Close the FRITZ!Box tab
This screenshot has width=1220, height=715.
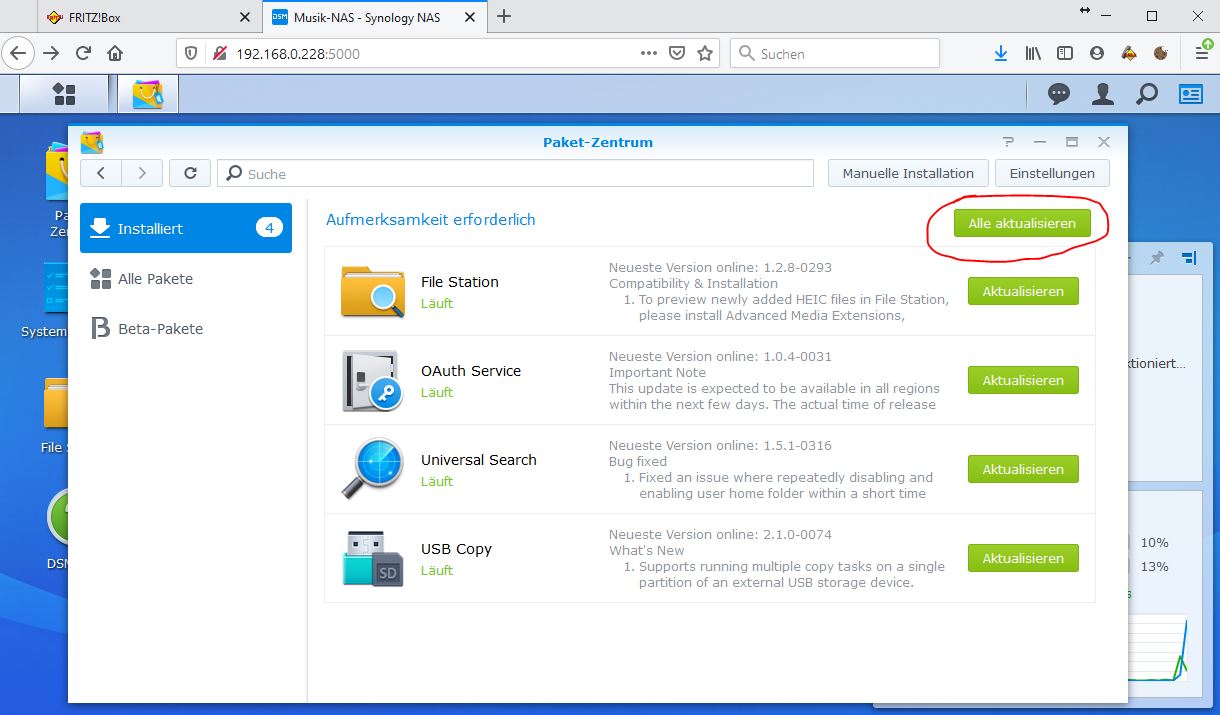pyautogui.click(x=245, y=17)
